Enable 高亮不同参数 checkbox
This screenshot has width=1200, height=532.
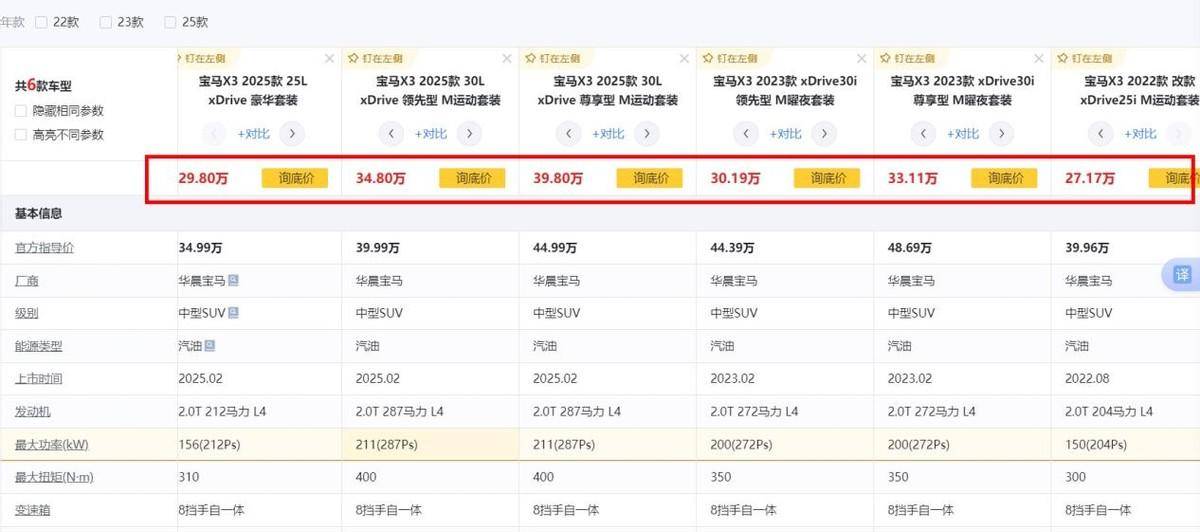point(21,135)
